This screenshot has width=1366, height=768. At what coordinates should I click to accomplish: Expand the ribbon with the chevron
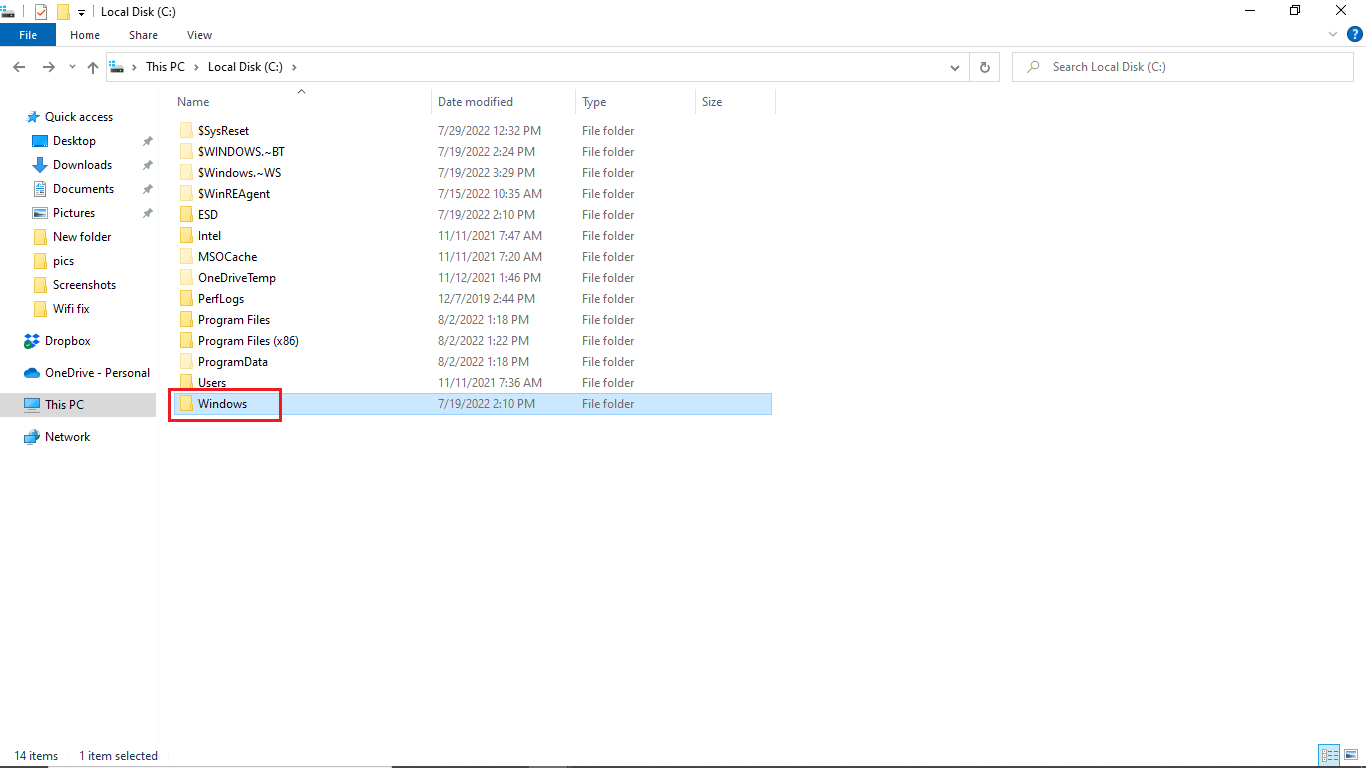point(1332,34)
